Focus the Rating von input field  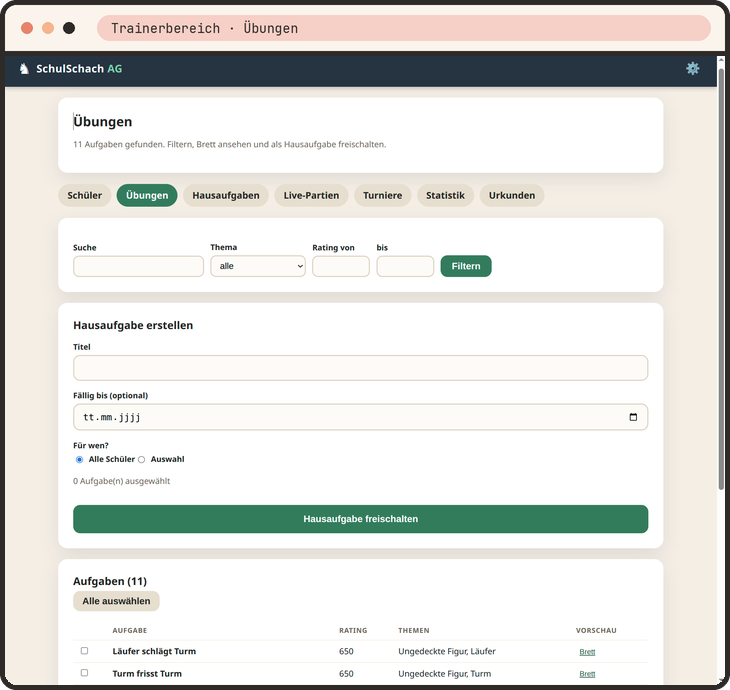[341, 266]
